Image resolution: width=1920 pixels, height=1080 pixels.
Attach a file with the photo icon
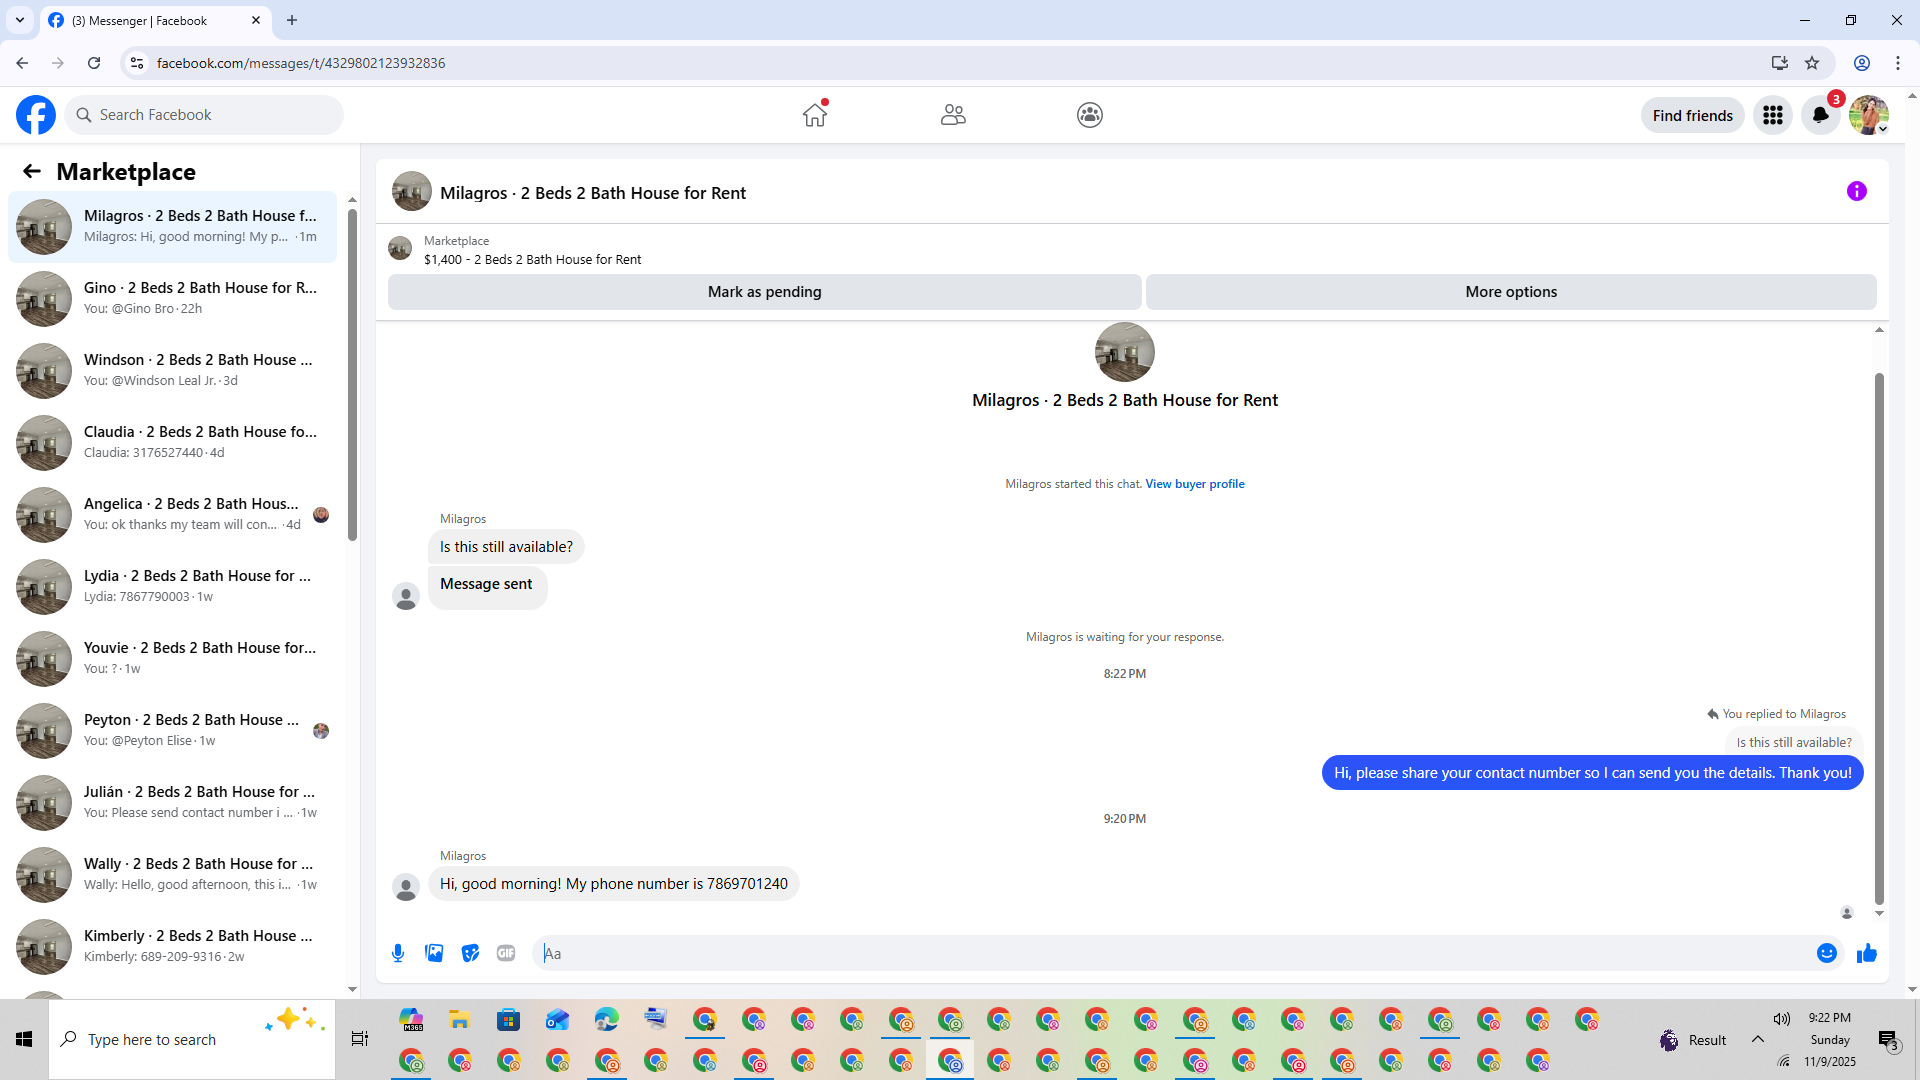pos(434,953)
